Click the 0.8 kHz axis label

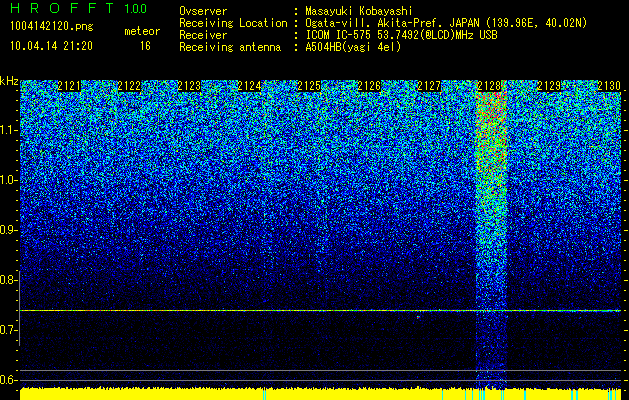pyautogui.click(x=8, y=280)
